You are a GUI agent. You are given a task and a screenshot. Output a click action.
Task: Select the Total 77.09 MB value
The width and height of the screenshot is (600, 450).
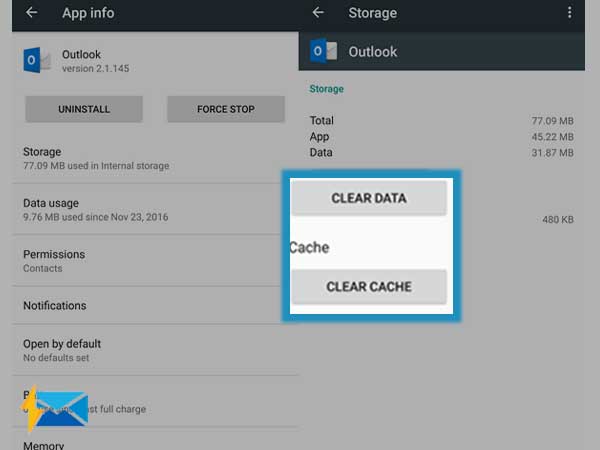(552, 121)
